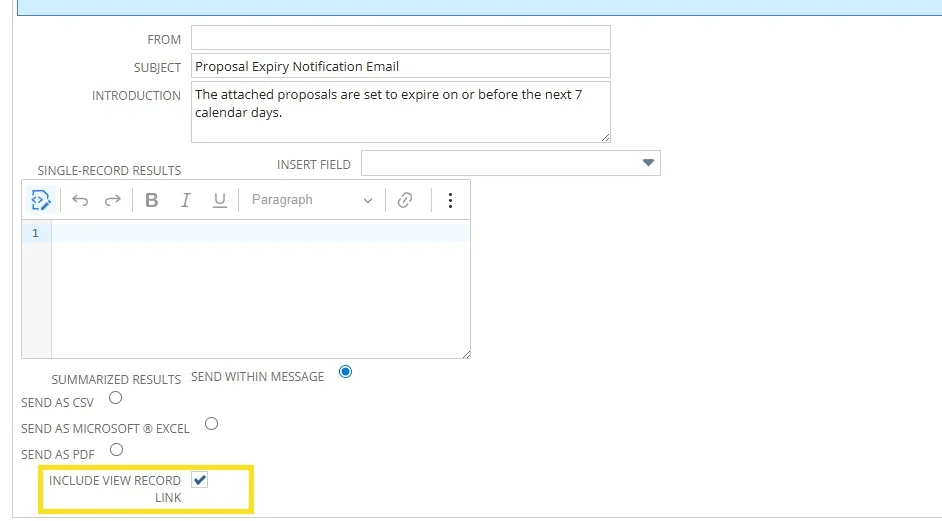Image resolution: width=942 pixels, height=521 pixels.
Task: Click into the Introduction text area
Action: point(401,112)
